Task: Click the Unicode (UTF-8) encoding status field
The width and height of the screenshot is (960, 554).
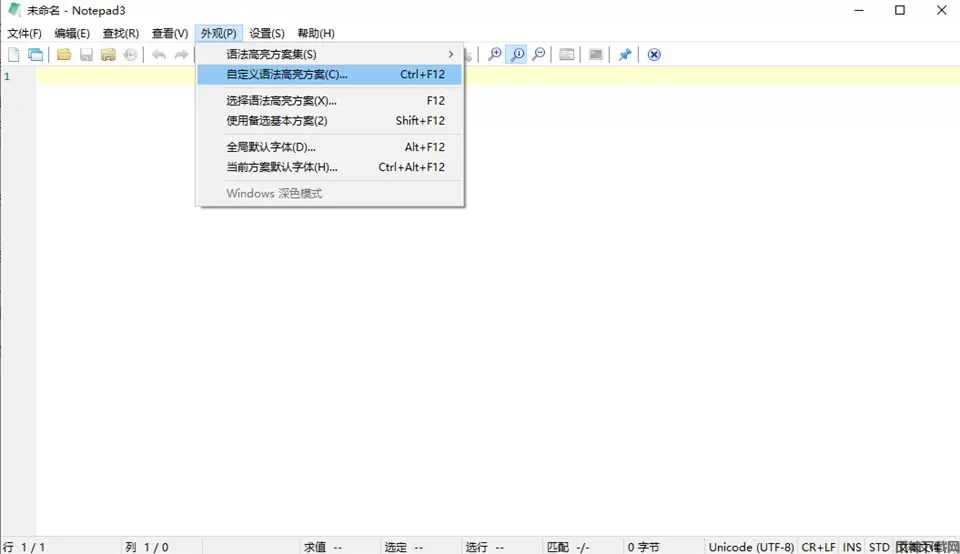Action: click(x=751, y=547)
